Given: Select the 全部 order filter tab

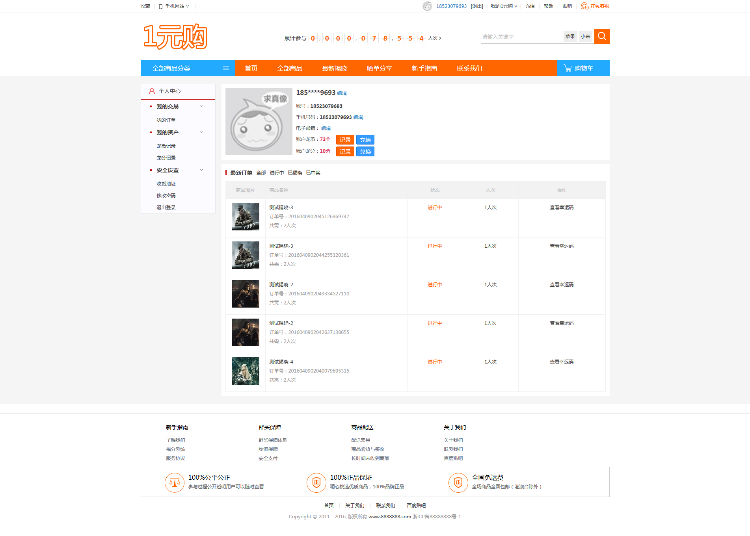Looking at the screenshot, I should [x=261, y=173].
